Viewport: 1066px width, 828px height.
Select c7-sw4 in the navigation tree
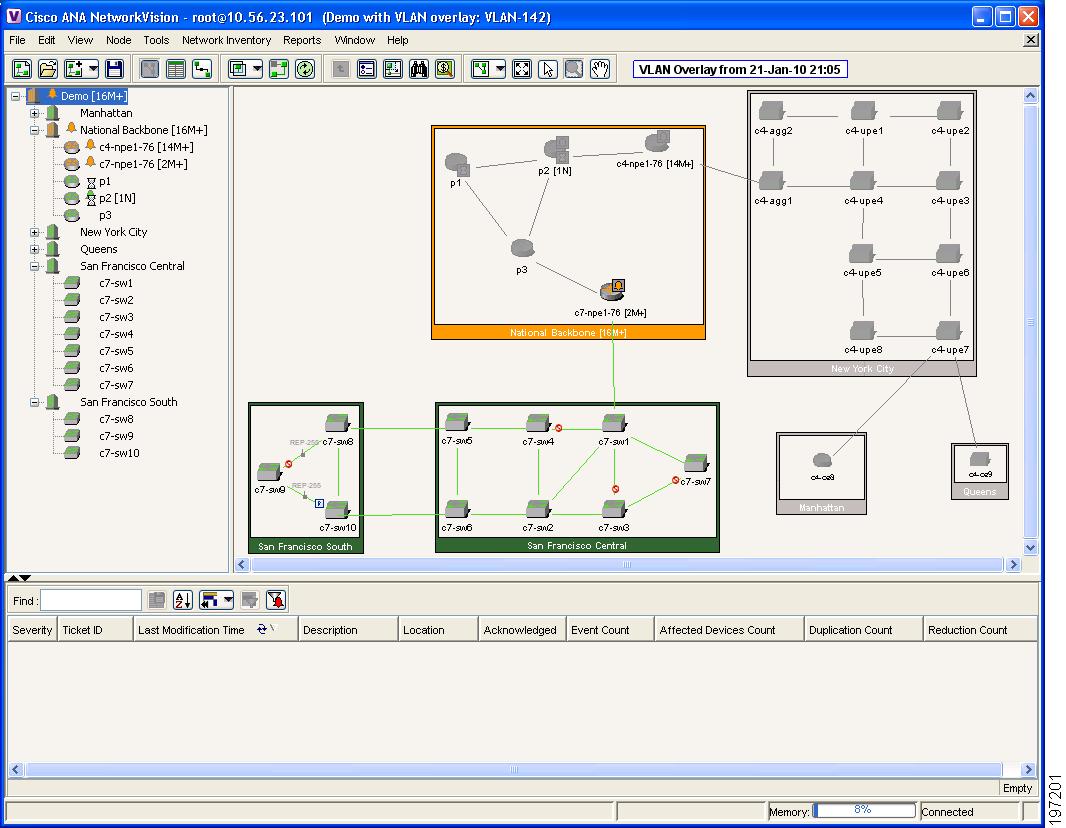tap(116, 334)
